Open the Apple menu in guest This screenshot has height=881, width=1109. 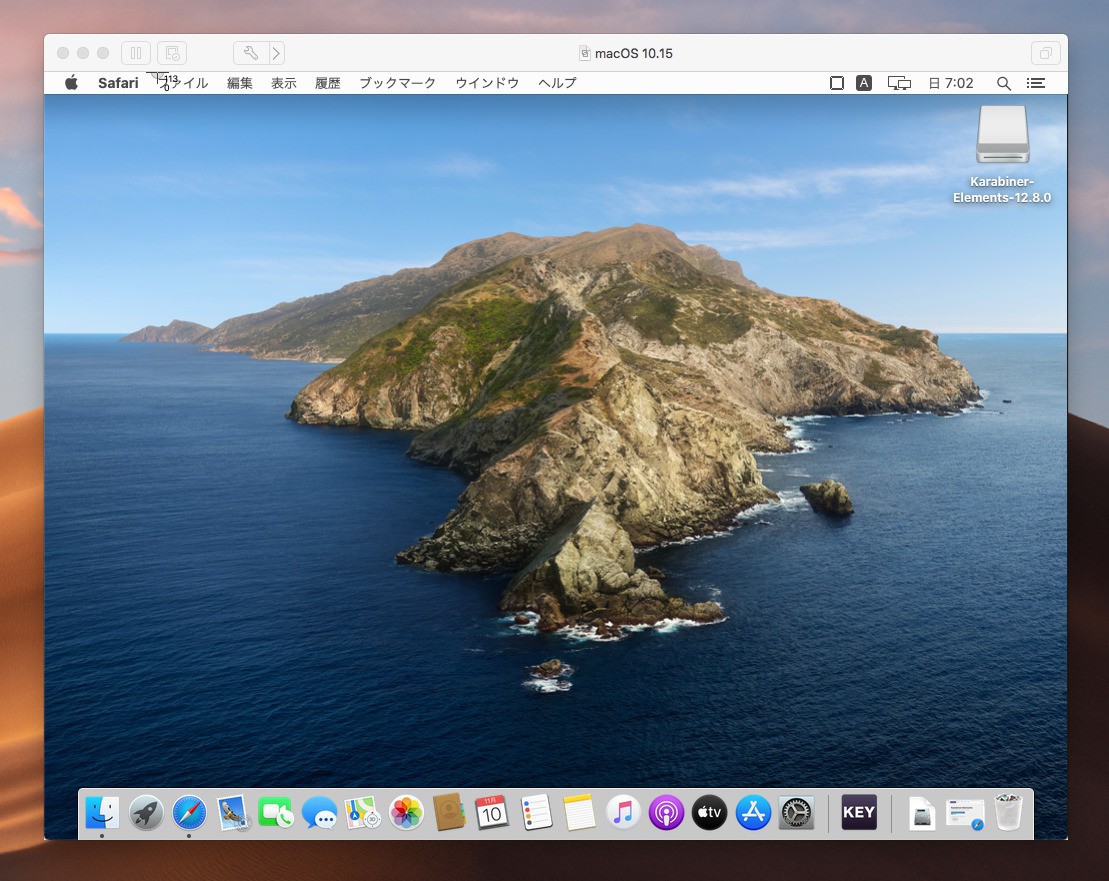pyautogui.click(x=71, y=83)
